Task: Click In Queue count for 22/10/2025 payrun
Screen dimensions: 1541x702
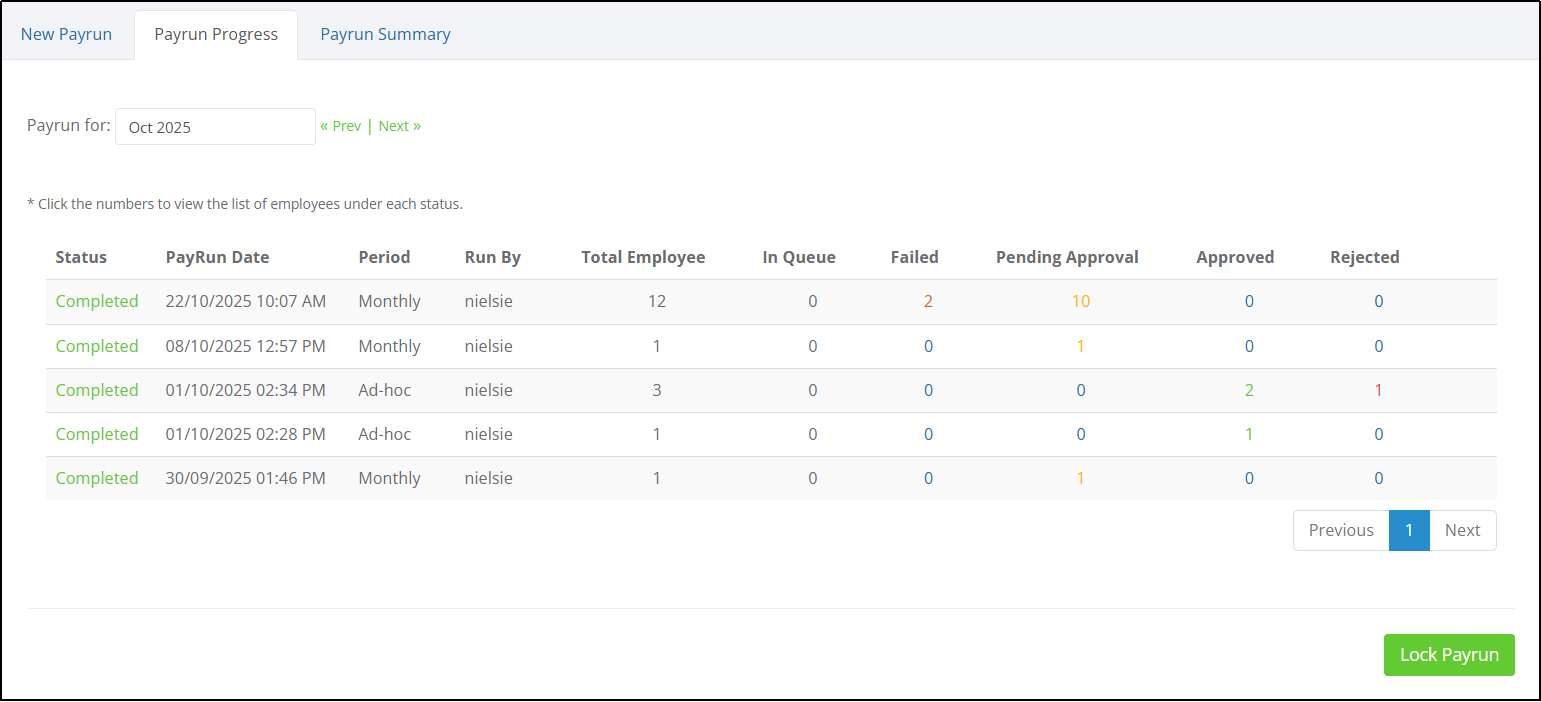Action: tap(813, 301)
